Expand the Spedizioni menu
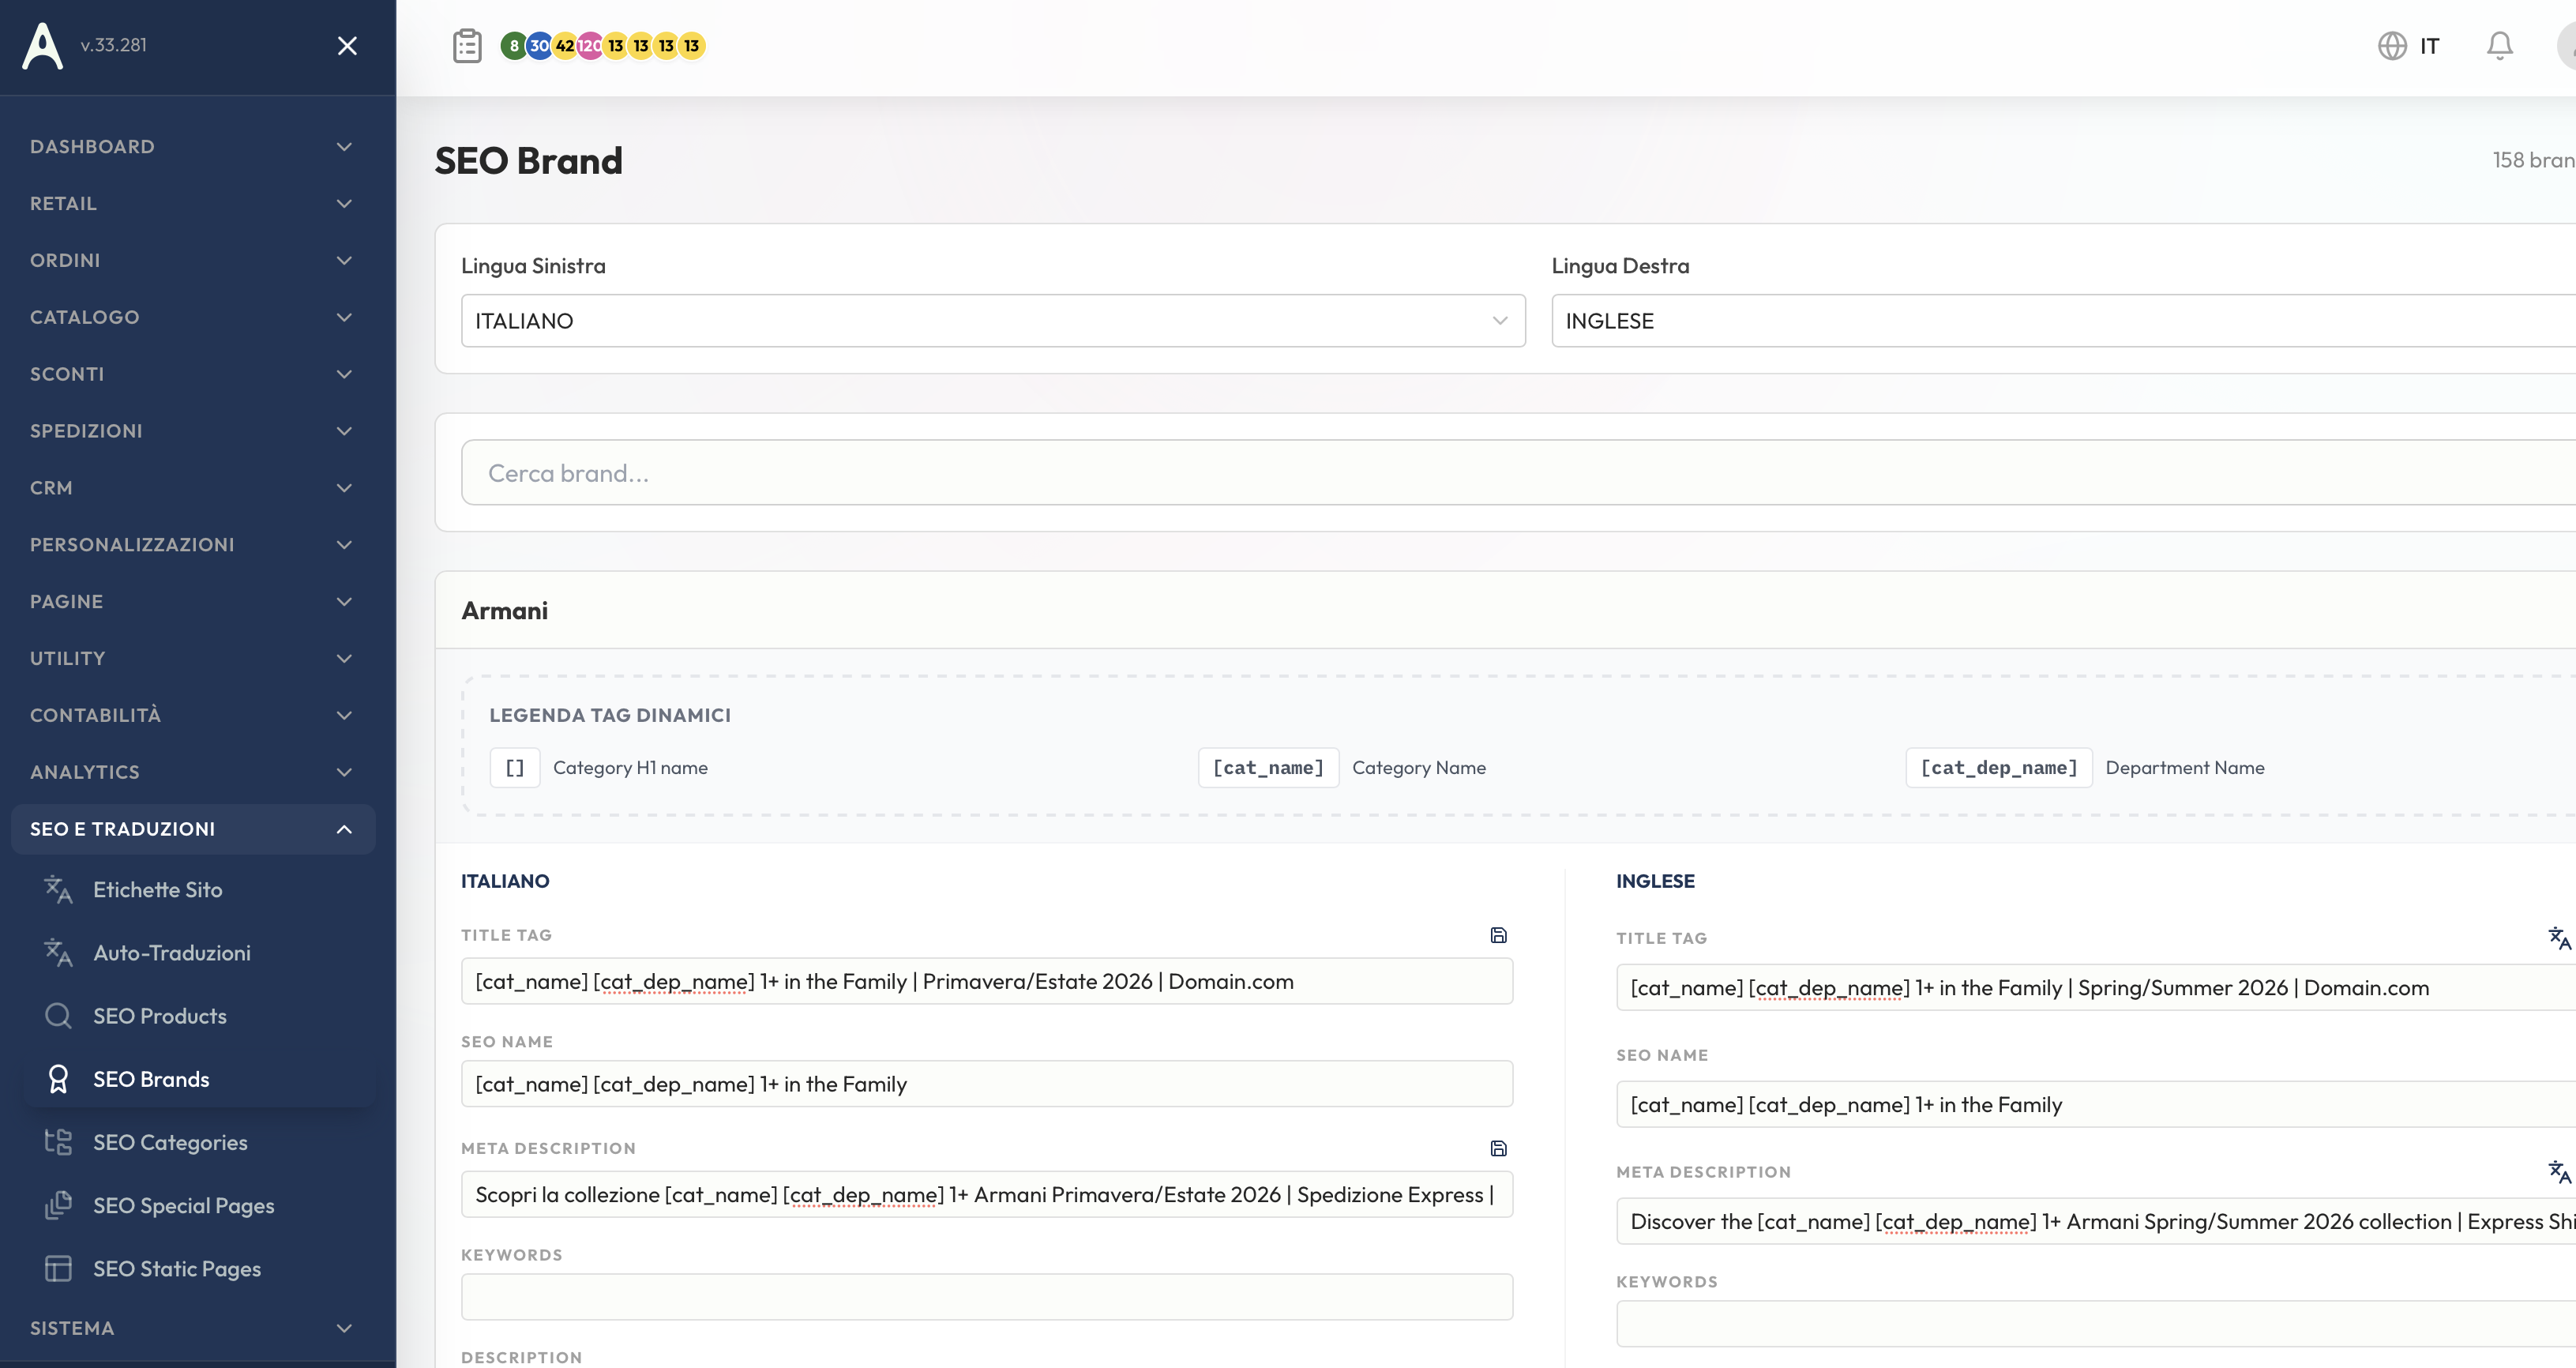Screen dimensions: 2576x1368 coord(193,431)
